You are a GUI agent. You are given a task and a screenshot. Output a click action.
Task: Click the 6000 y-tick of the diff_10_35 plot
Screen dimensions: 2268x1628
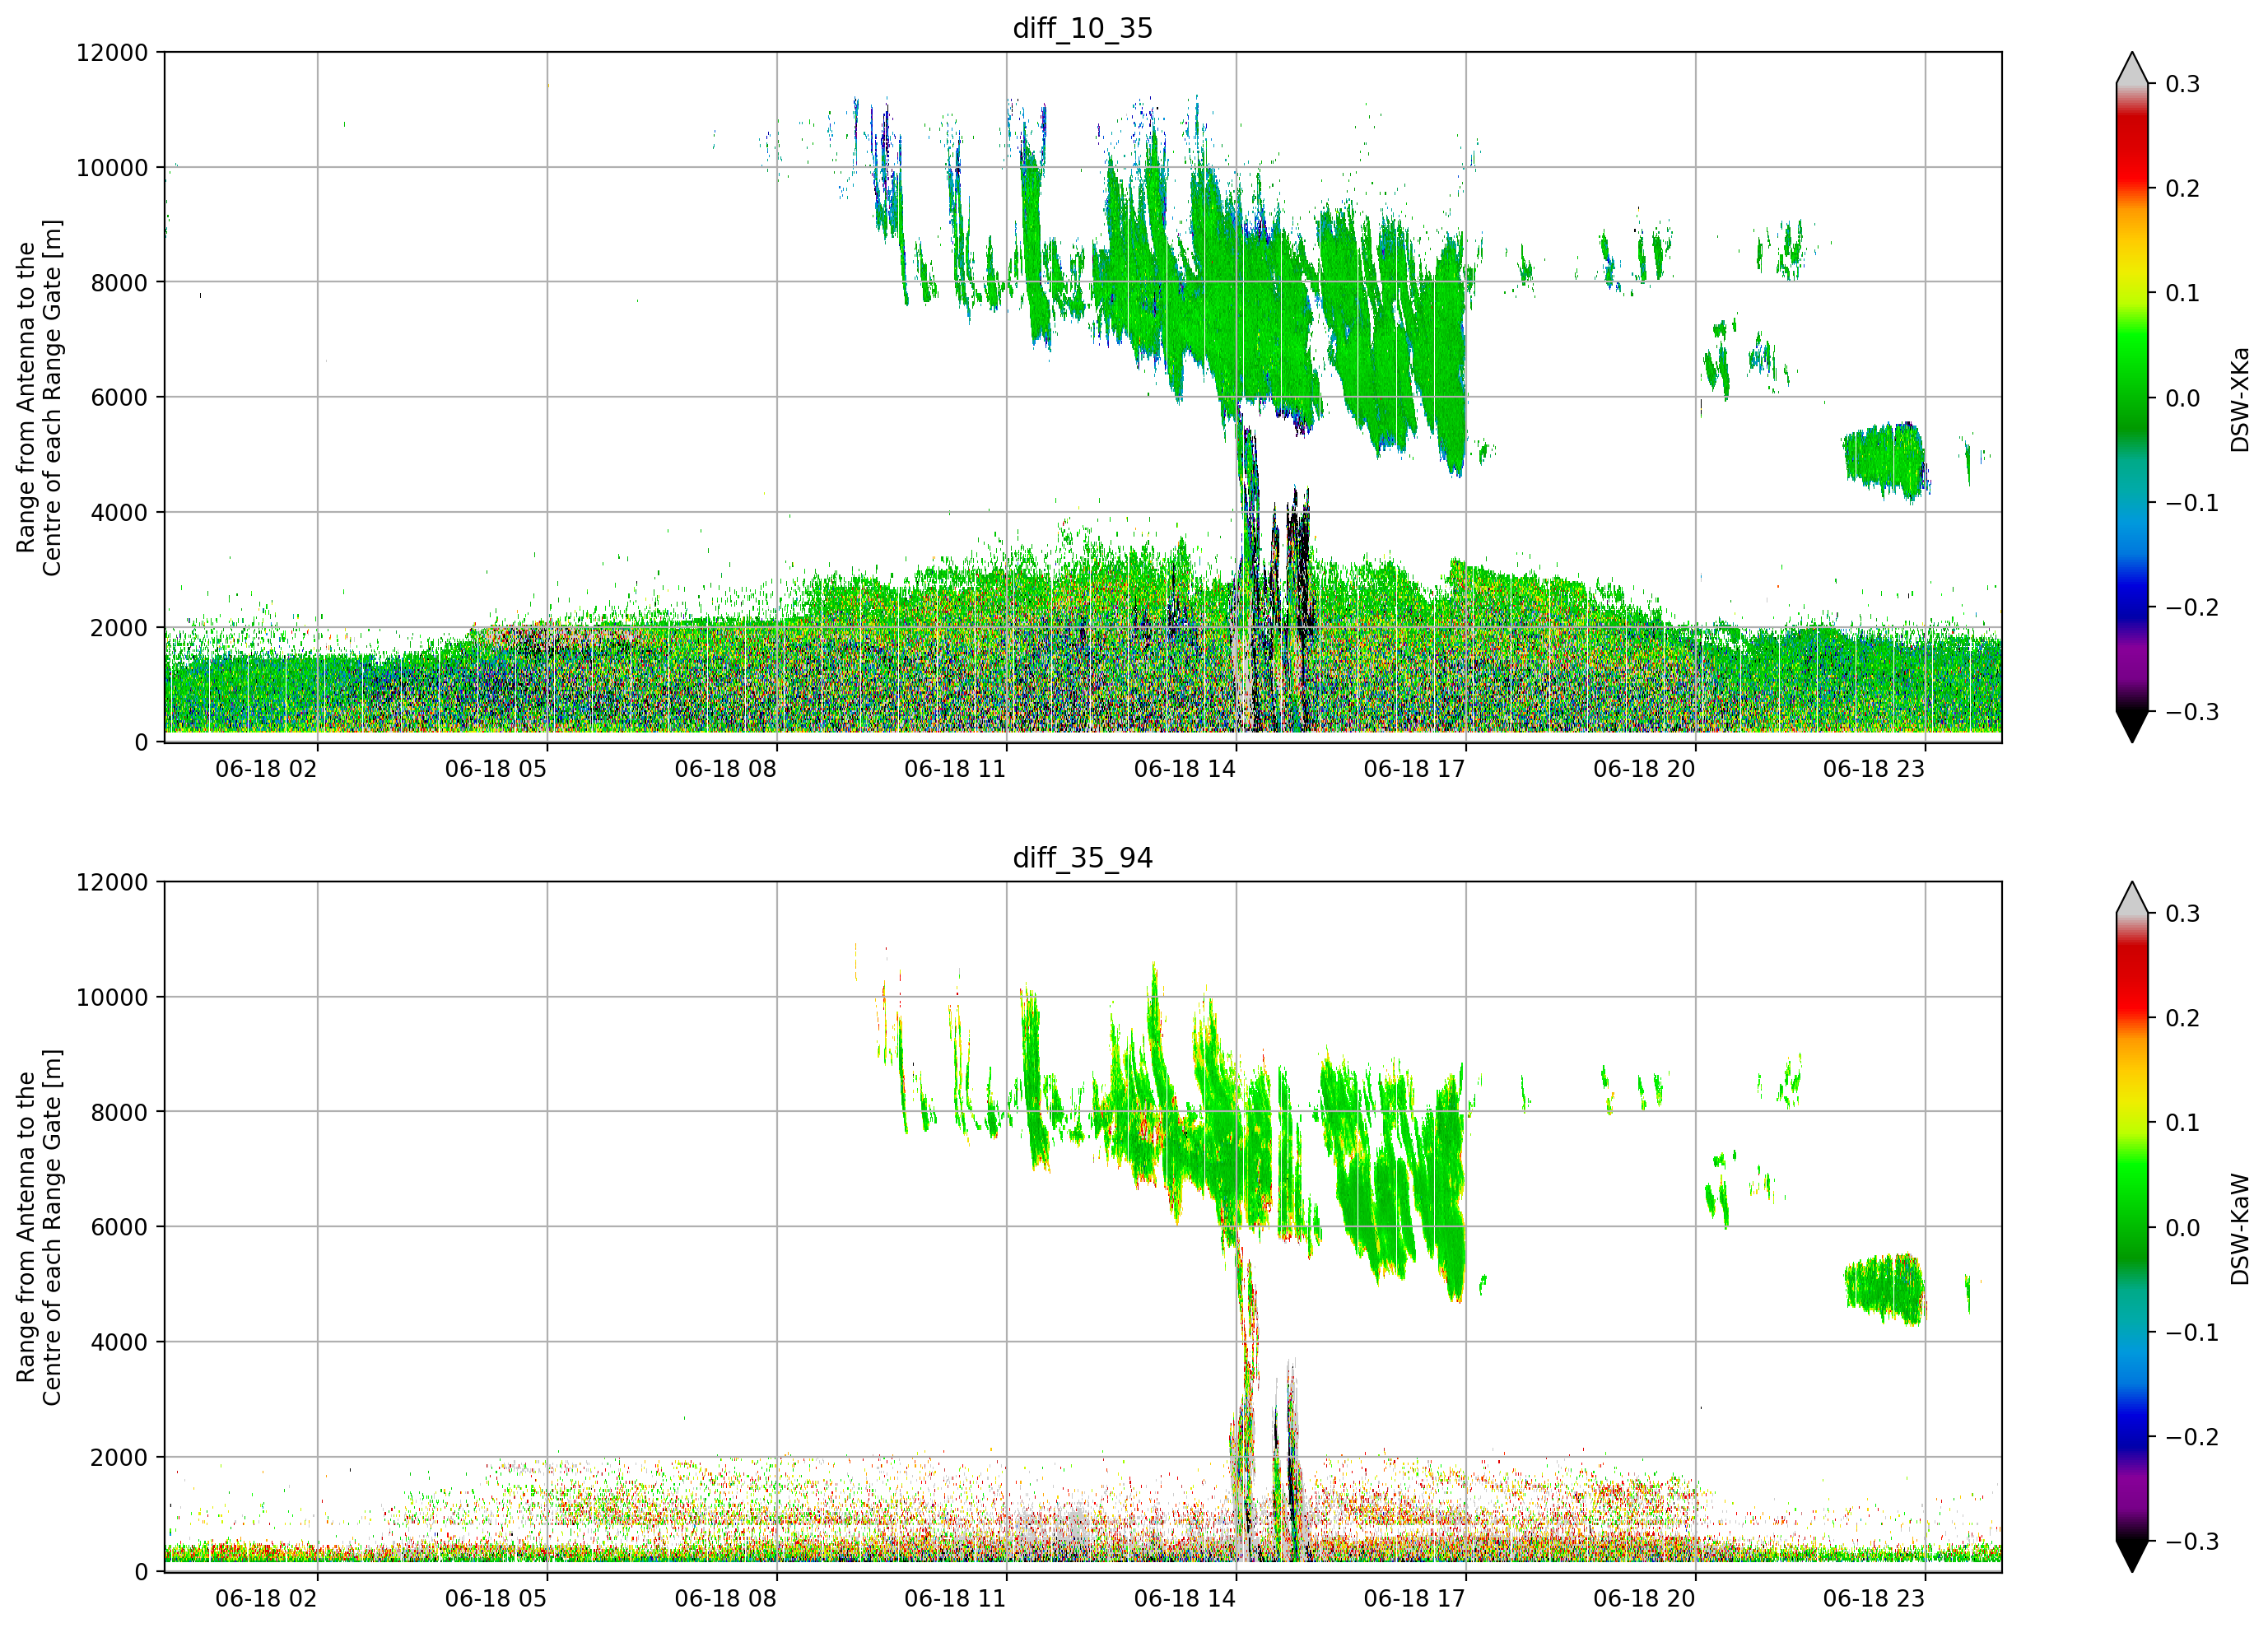click(119, 398)
